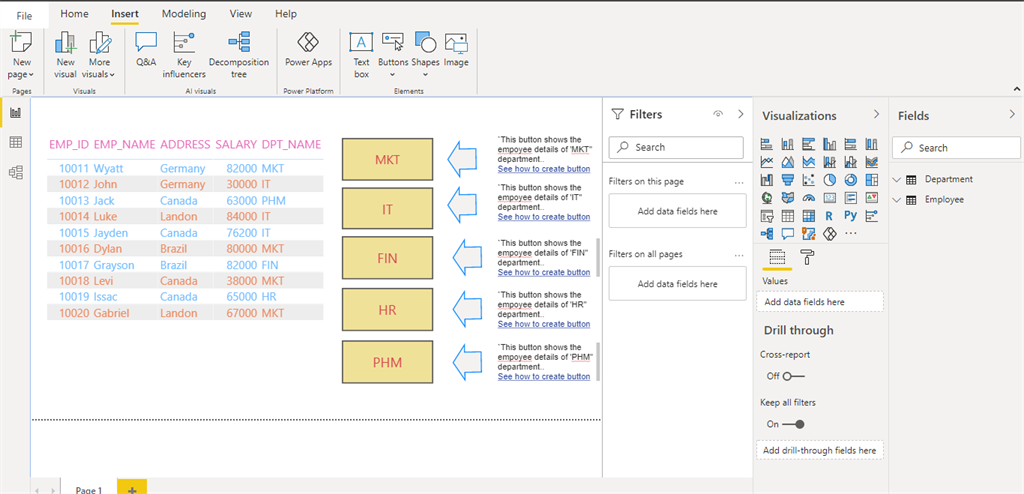Switch to the Format paint roller tab
1024x494 pixels.
(808, 258)
